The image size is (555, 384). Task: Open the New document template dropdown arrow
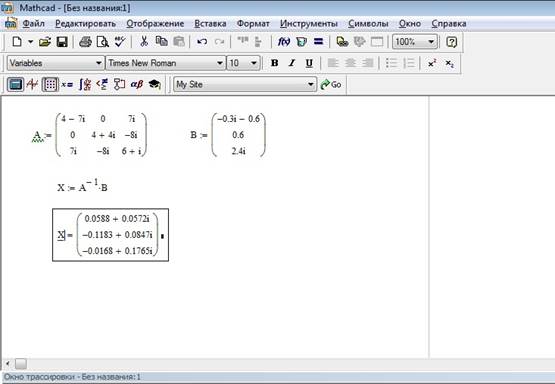click(x=31, y=42)
